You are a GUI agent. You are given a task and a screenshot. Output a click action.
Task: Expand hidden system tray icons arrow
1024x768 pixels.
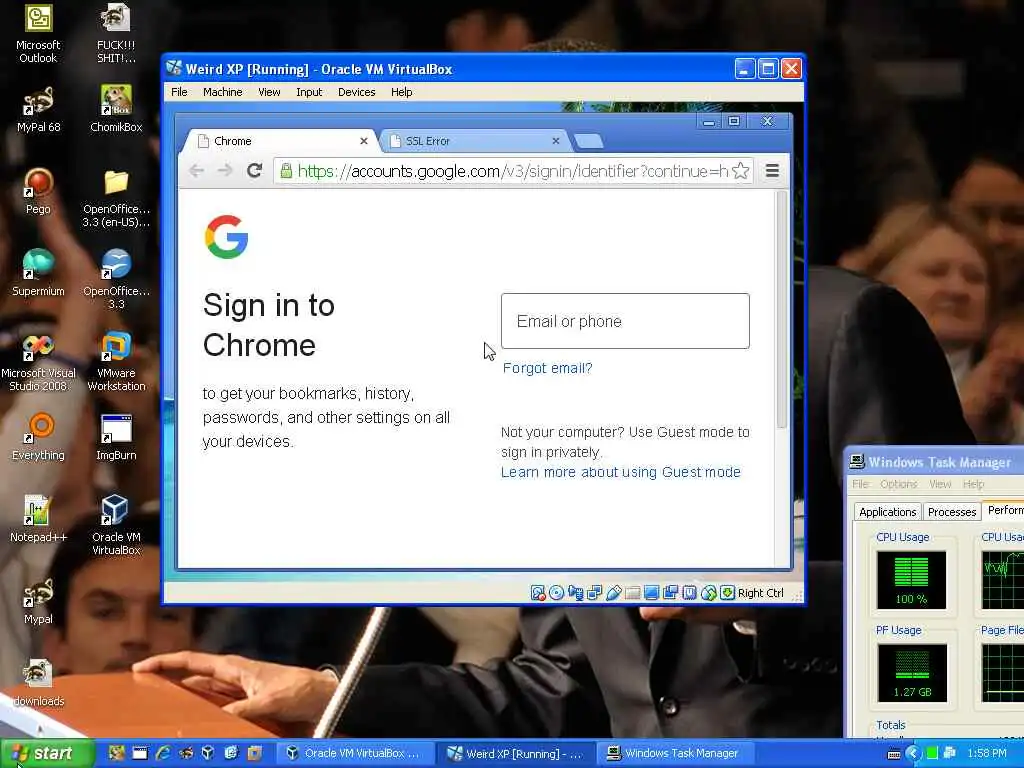tap(913, 754)
